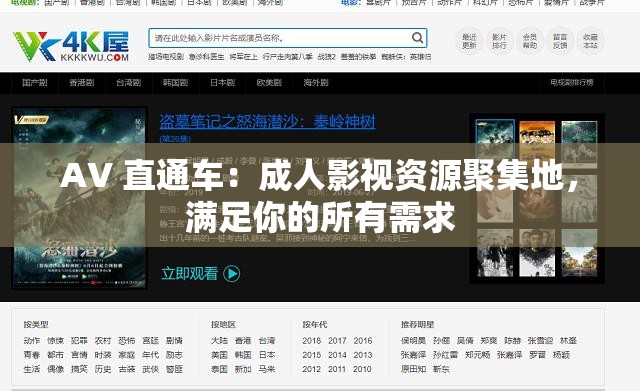Image resolution: width=640 pixels, height=391 pixels.
Task: Filter by genre 历史
Action: pos(103,369)
